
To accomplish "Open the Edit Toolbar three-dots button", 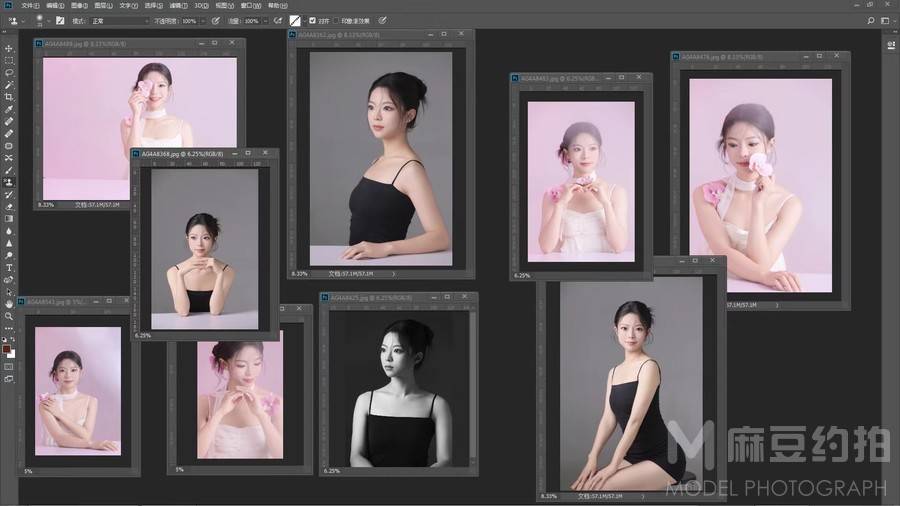I will pyautogui.click(x=9, y=328).
